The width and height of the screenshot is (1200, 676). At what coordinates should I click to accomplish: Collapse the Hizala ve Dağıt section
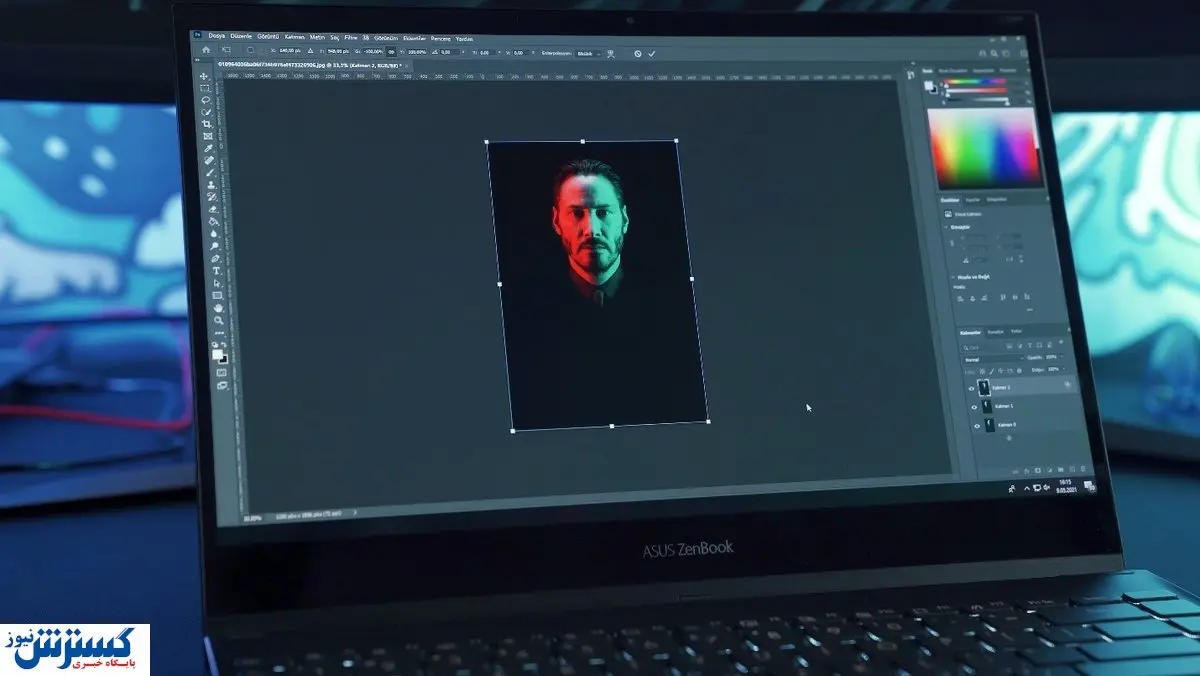coord(952,276)
